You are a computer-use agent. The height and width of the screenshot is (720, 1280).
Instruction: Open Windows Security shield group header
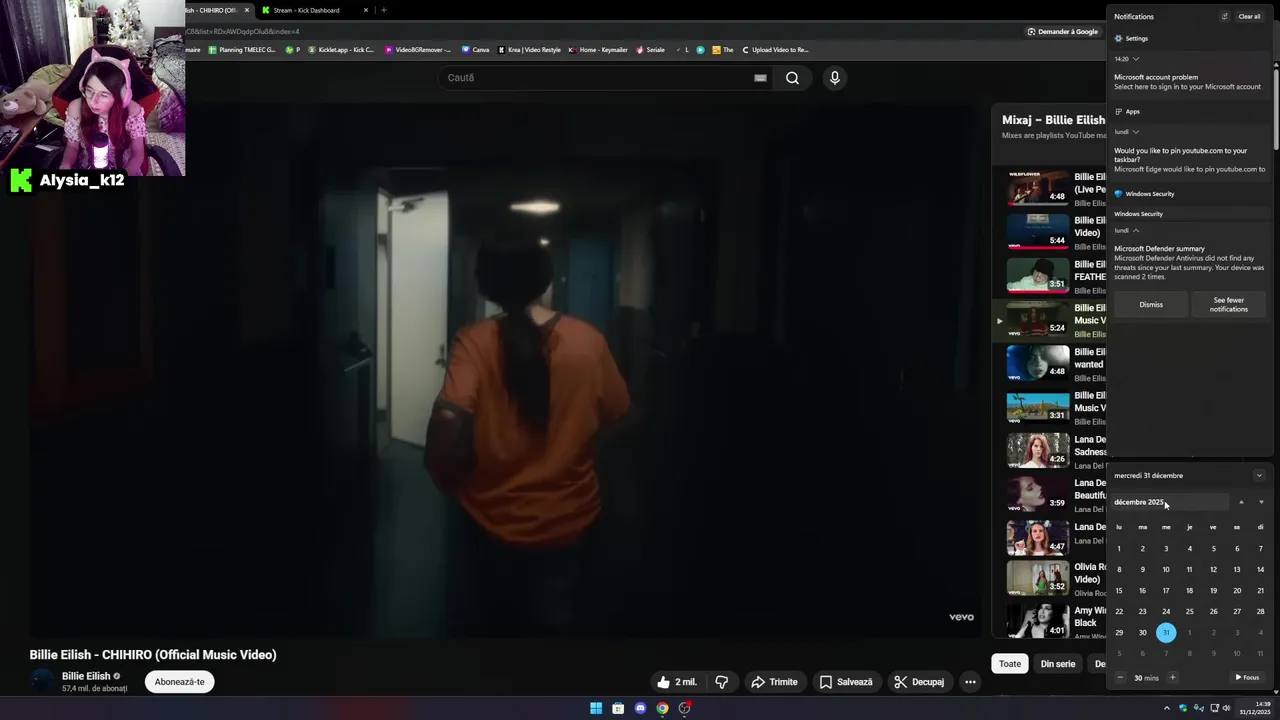tap(1144, 194)
